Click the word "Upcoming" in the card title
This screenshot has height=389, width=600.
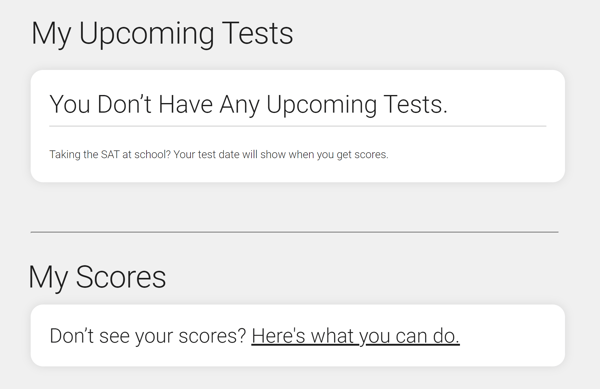coord(321,105)
